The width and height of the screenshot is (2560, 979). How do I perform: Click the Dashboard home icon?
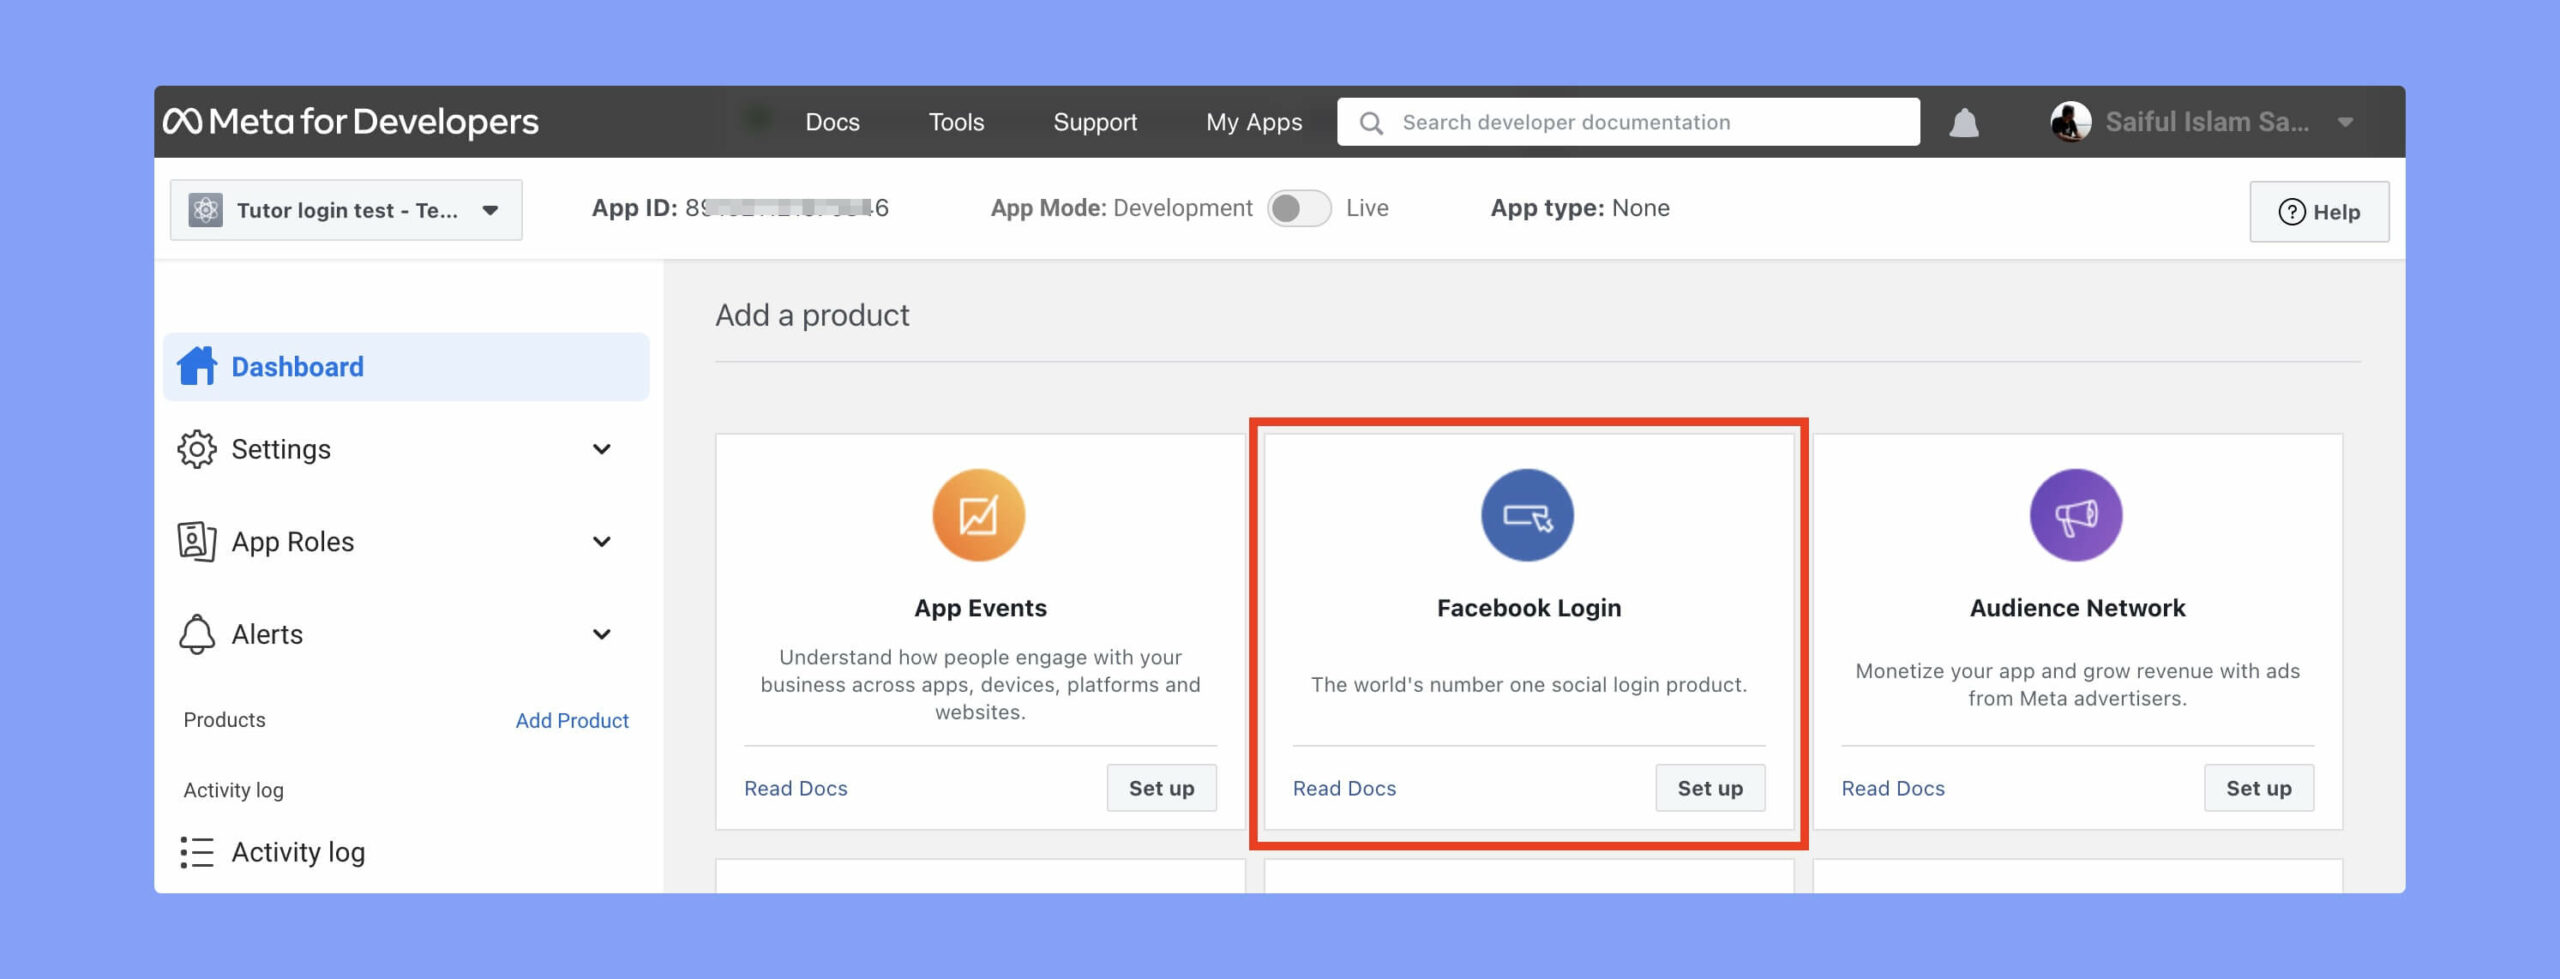pyautogui.click(x=197, y=366)
